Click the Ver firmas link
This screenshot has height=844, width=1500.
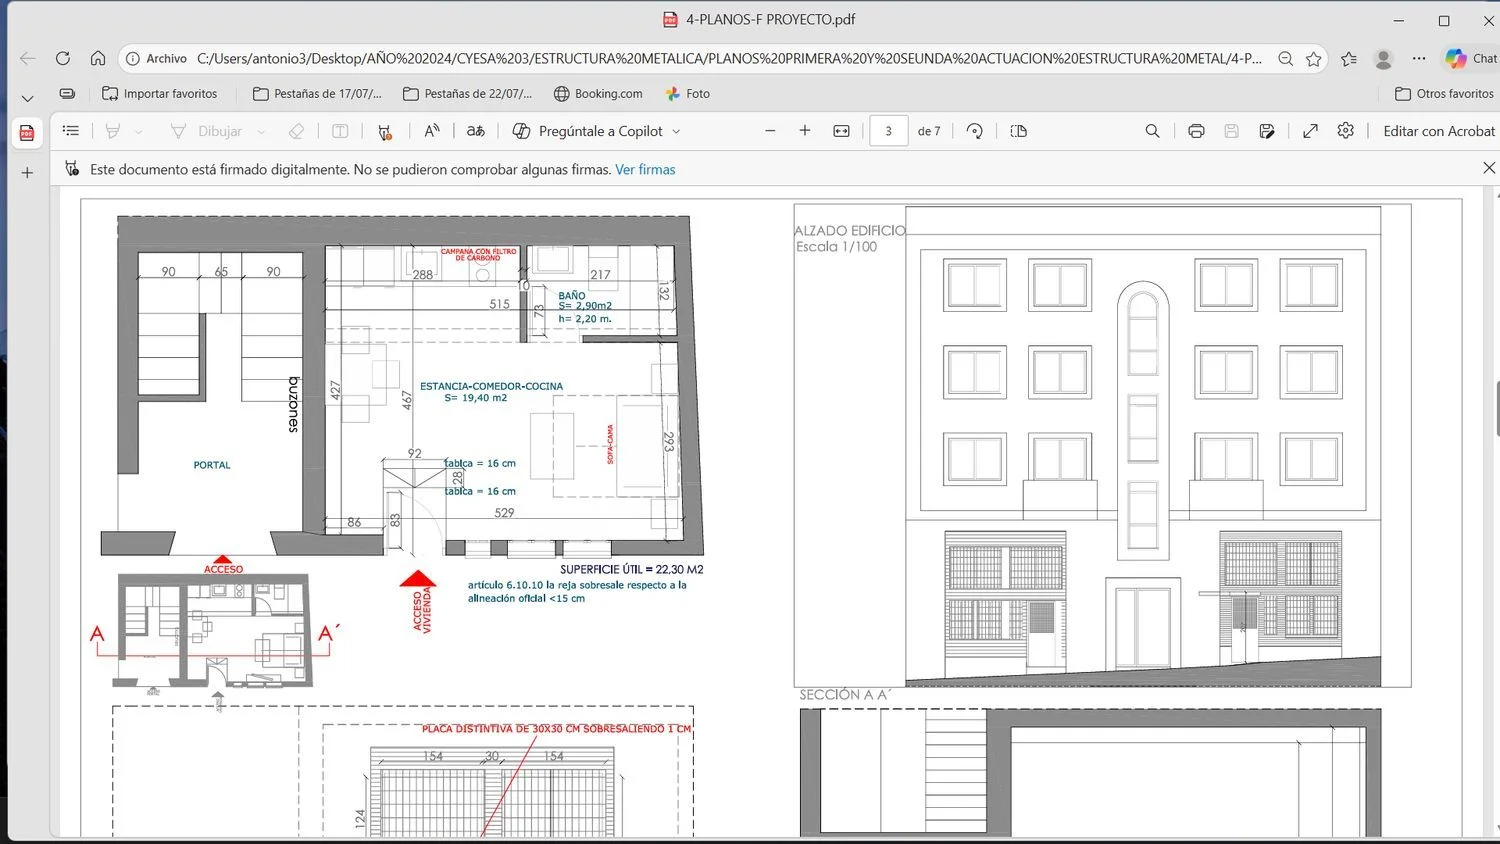(x=645, y=170)
